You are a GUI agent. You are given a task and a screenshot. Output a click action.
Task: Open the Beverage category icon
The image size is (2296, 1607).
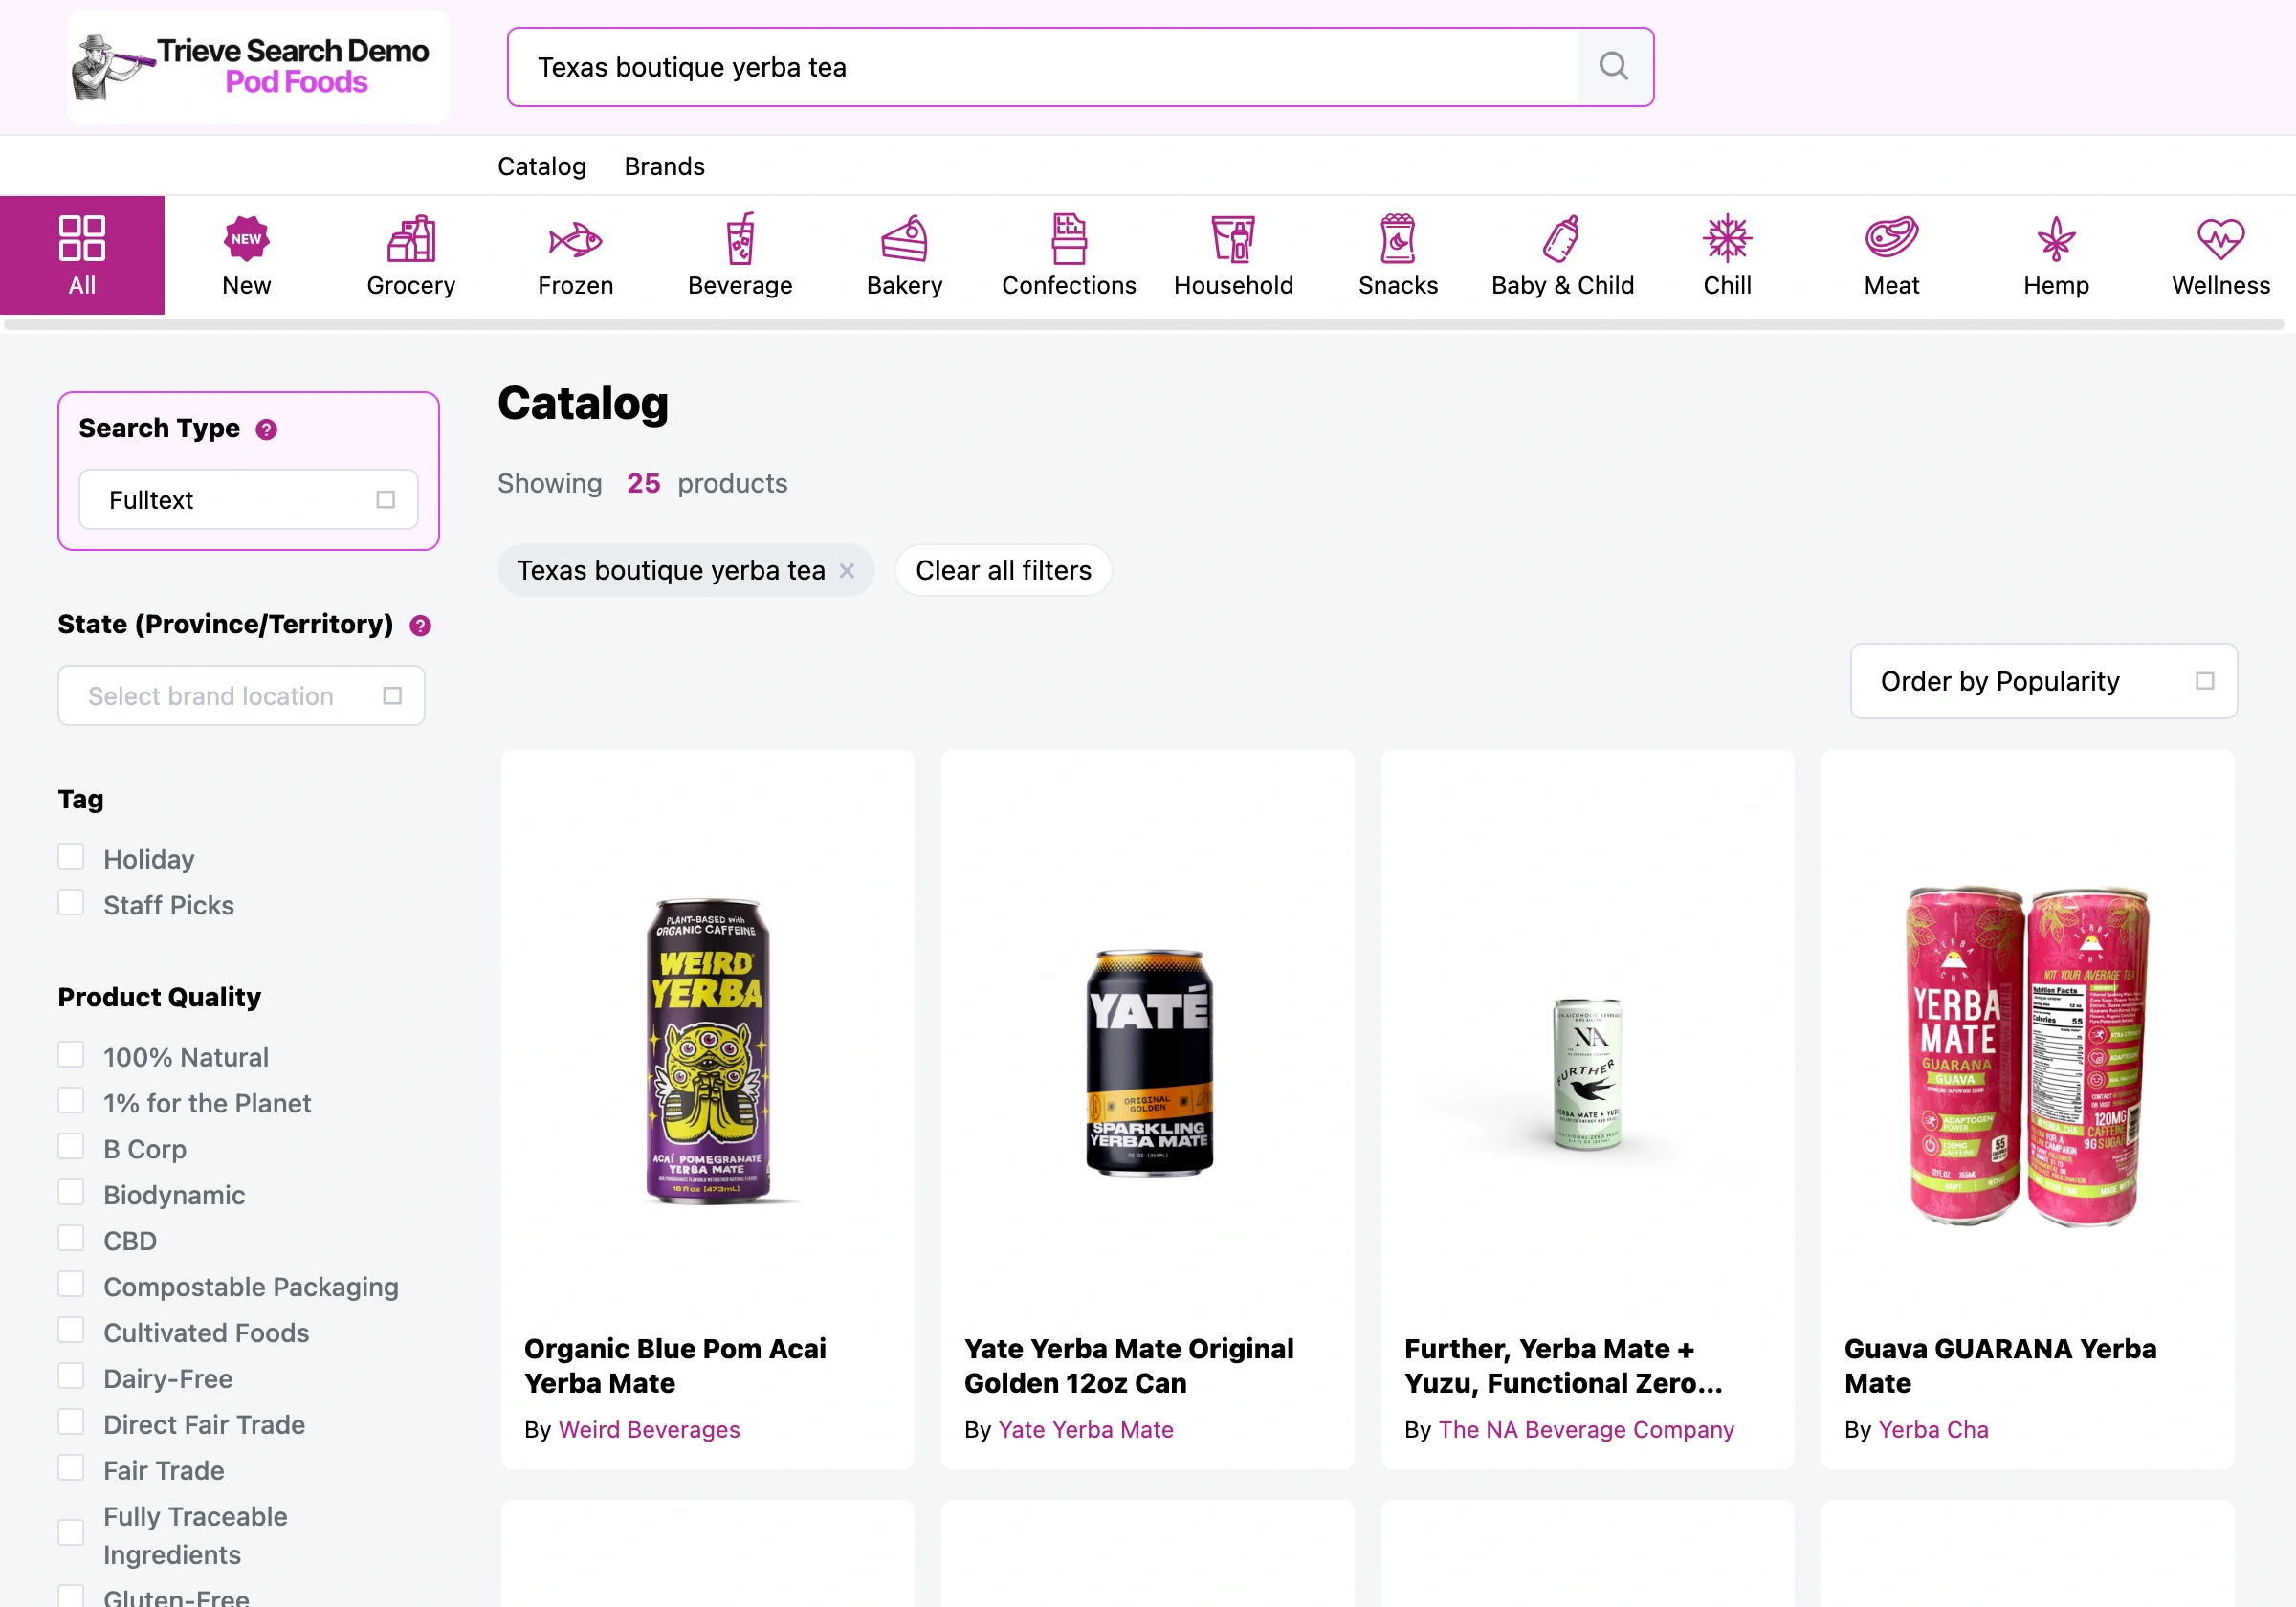point(740,240)
